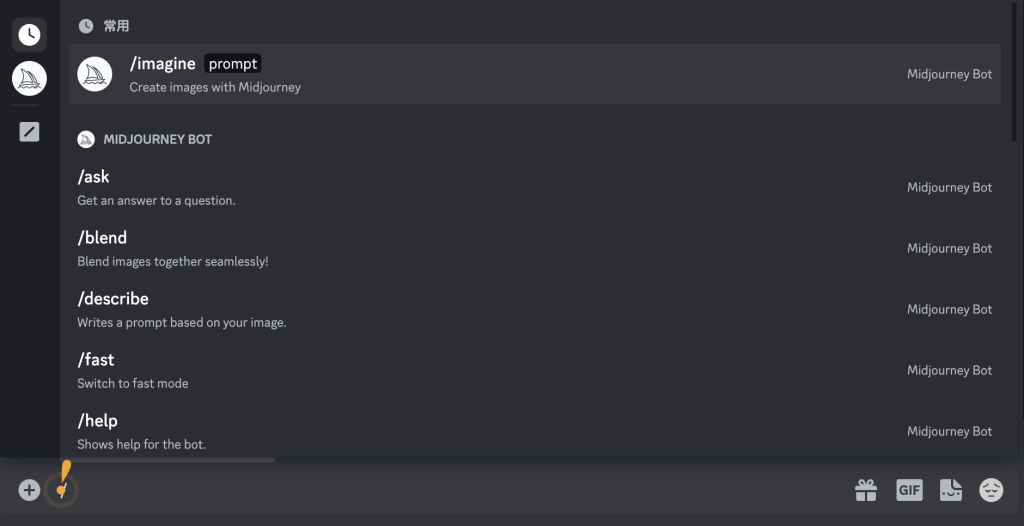Select the /ask command
This screenshot has height=526, width=1024.
(x=534, y=188)
